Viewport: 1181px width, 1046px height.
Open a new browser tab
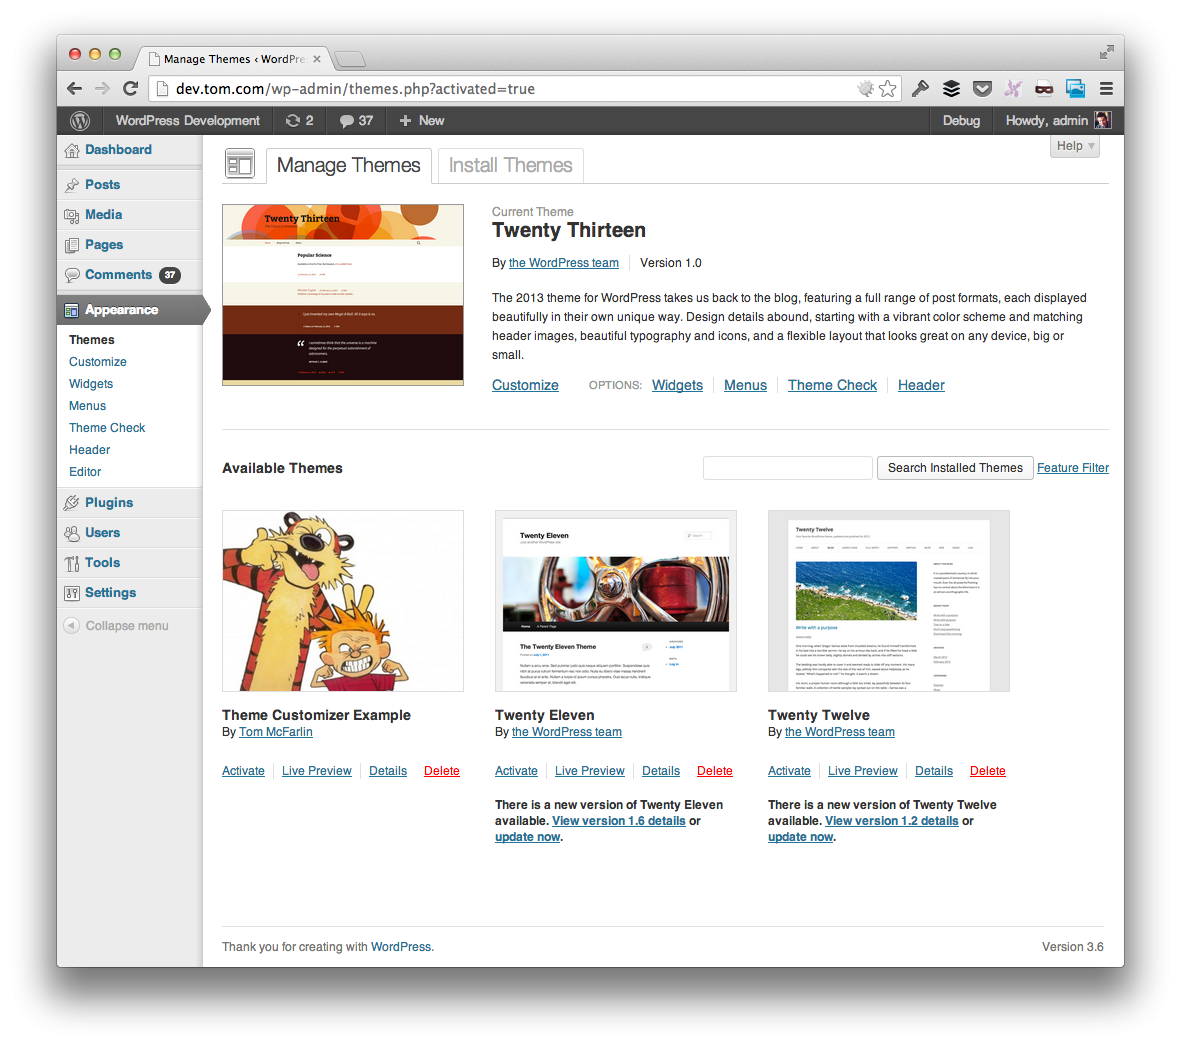pyautogui.click(x=349, y=59)
